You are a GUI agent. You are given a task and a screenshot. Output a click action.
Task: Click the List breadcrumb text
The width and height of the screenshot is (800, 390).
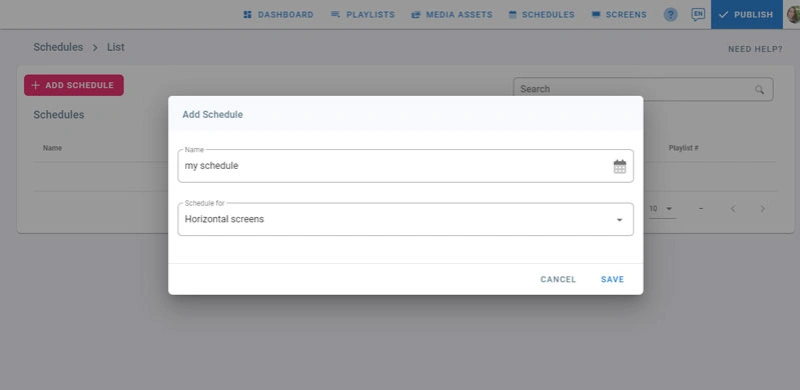115,47
